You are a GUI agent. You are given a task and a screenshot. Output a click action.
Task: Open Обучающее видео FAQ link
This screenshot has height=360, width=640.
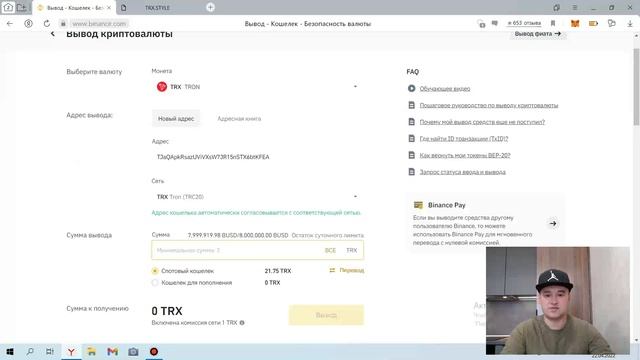coord(445,89)
